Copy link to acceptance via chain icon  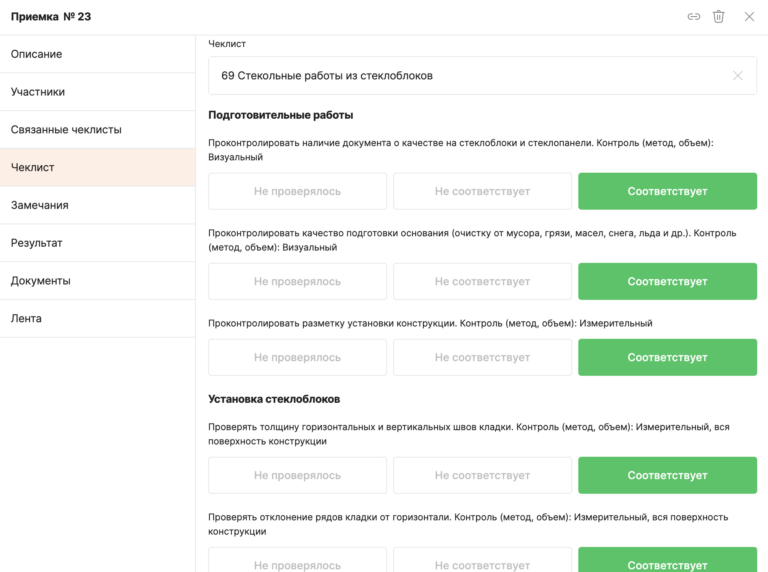tap(693, 17)
